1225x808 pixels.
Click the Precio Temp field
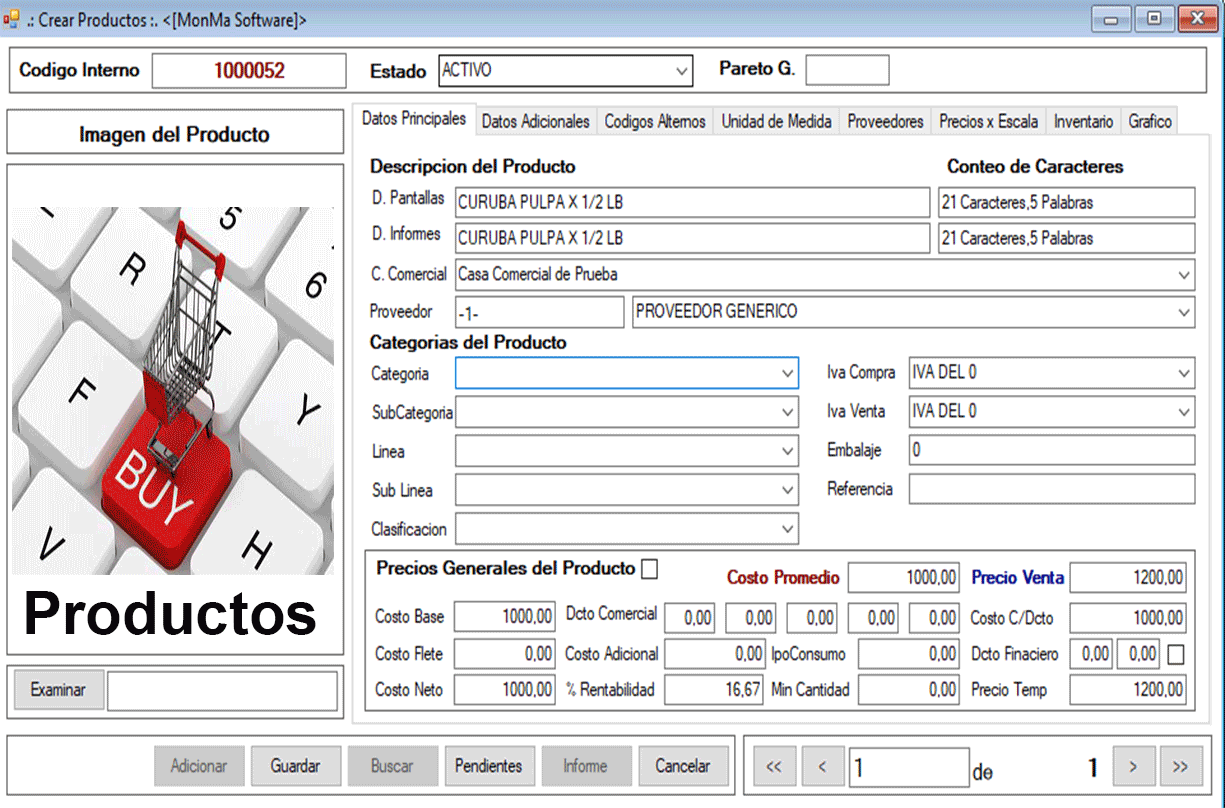coord(1128,690)
